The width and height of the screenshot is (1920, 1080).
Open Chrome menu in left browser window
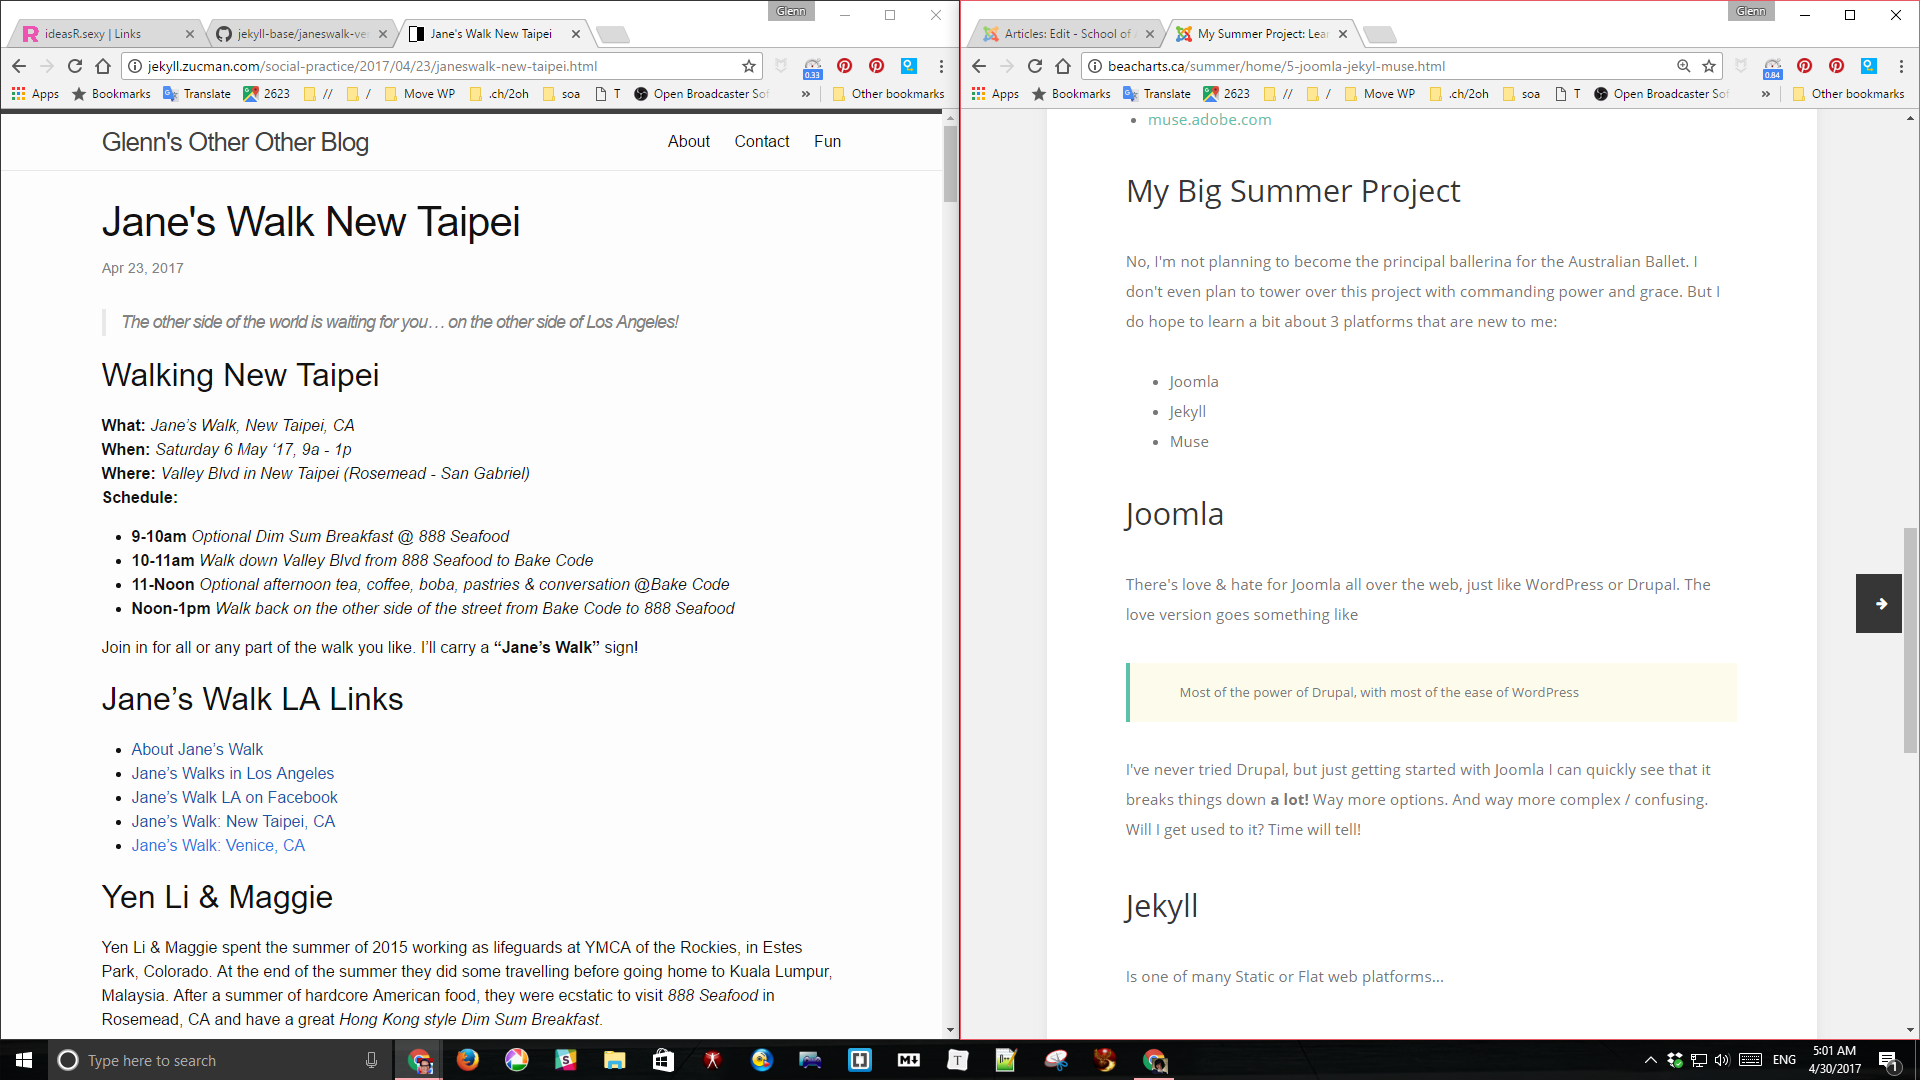pos(941,66)
